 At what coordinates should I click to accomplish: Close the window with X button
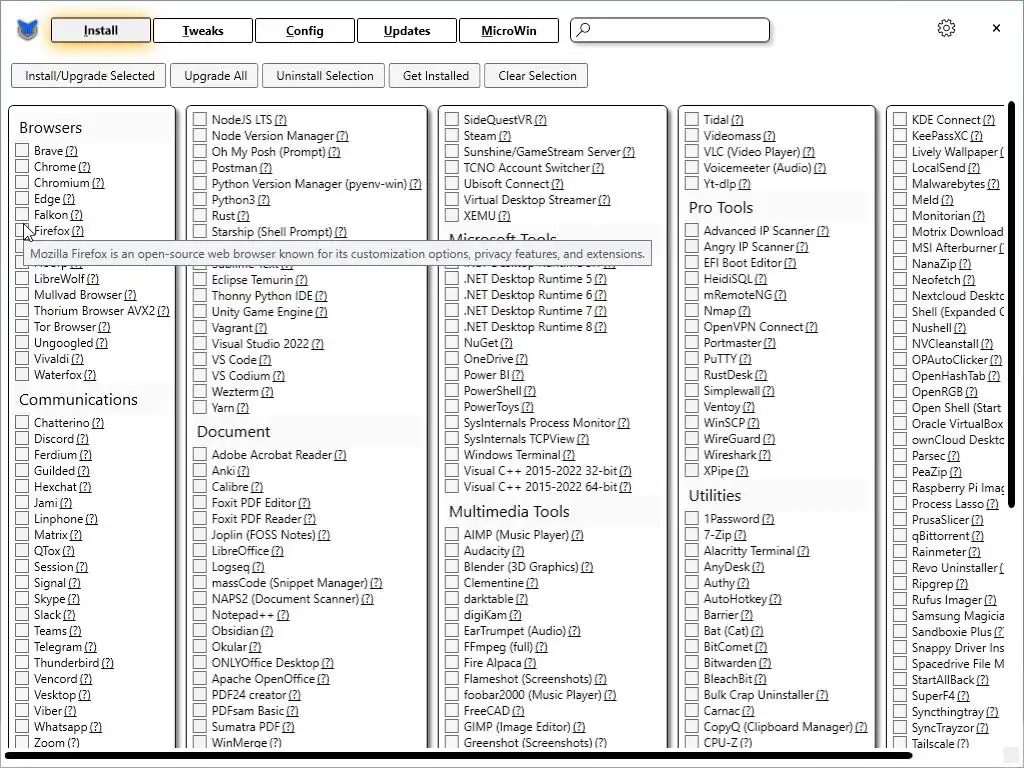pyautogui.click(x=996, y=28)
